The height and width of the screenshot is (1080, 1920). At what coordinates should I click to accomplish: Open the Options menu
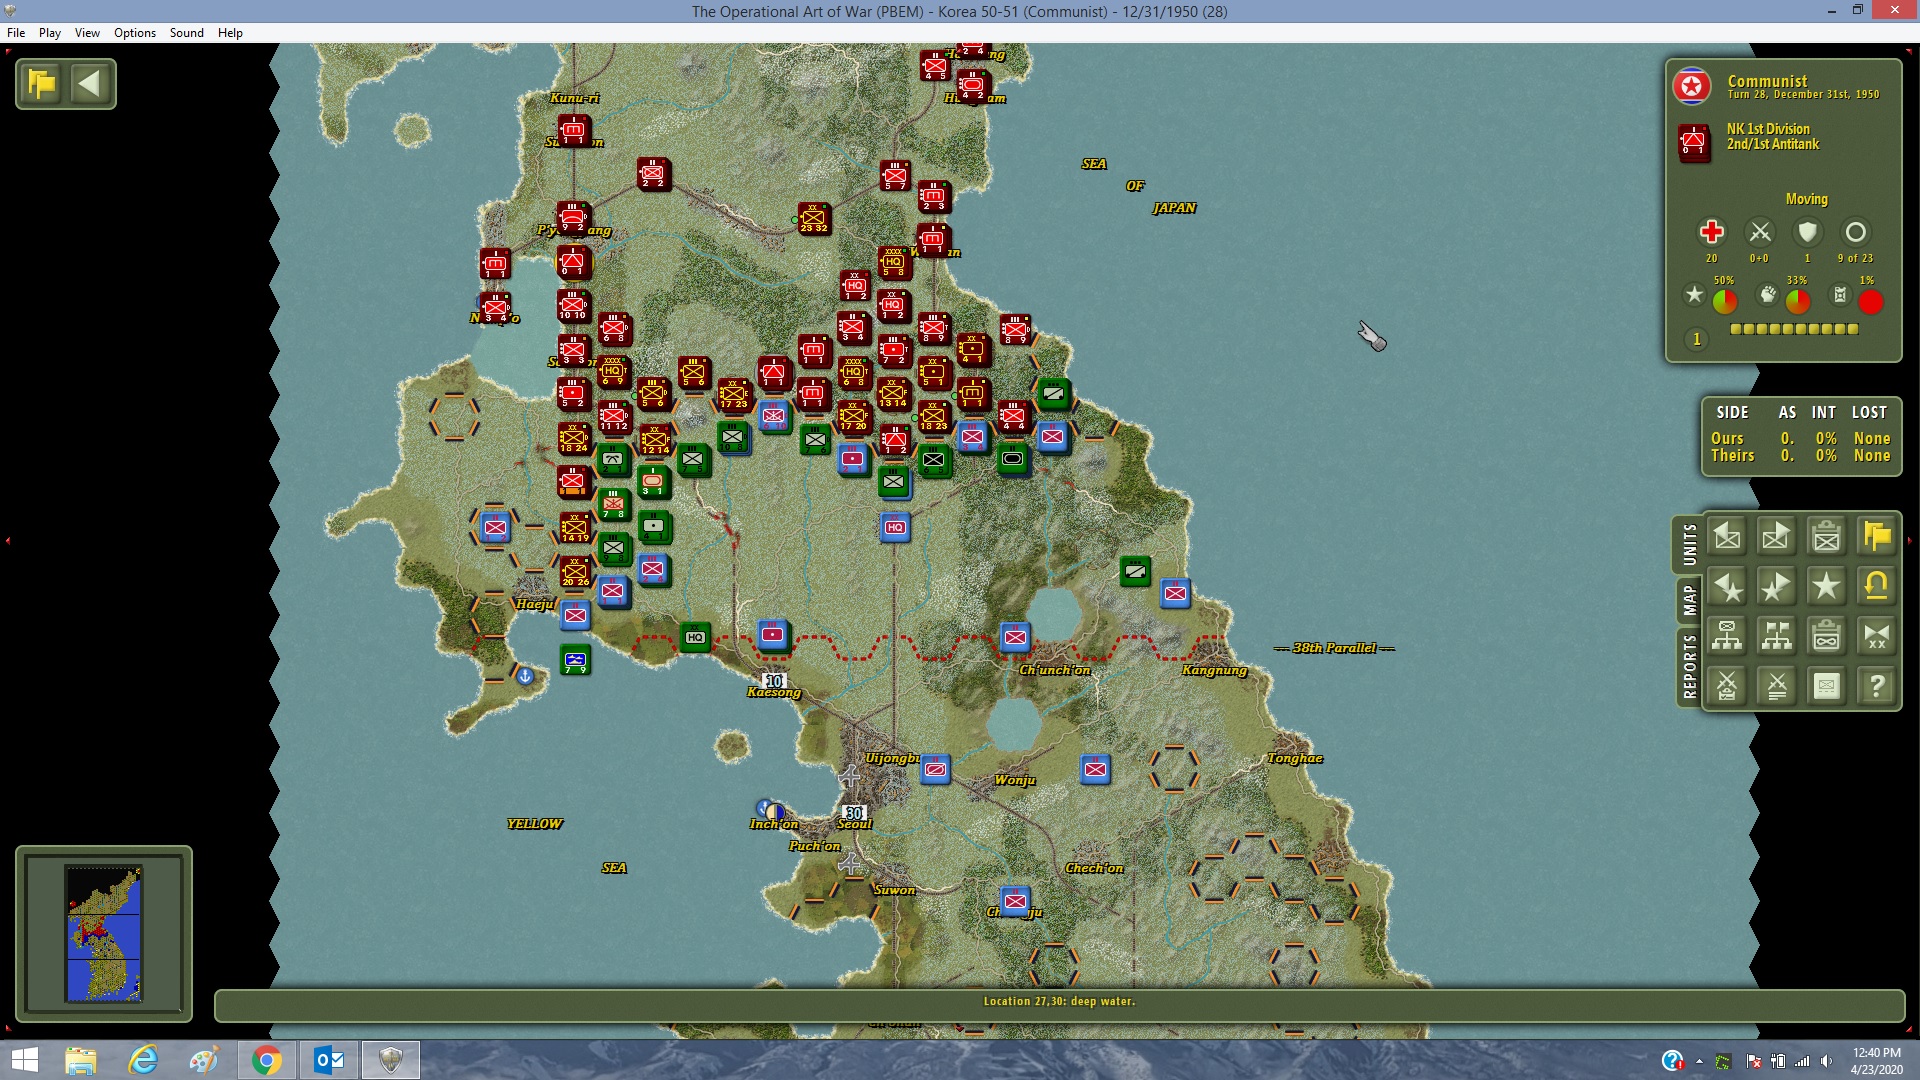coord(135,33)
